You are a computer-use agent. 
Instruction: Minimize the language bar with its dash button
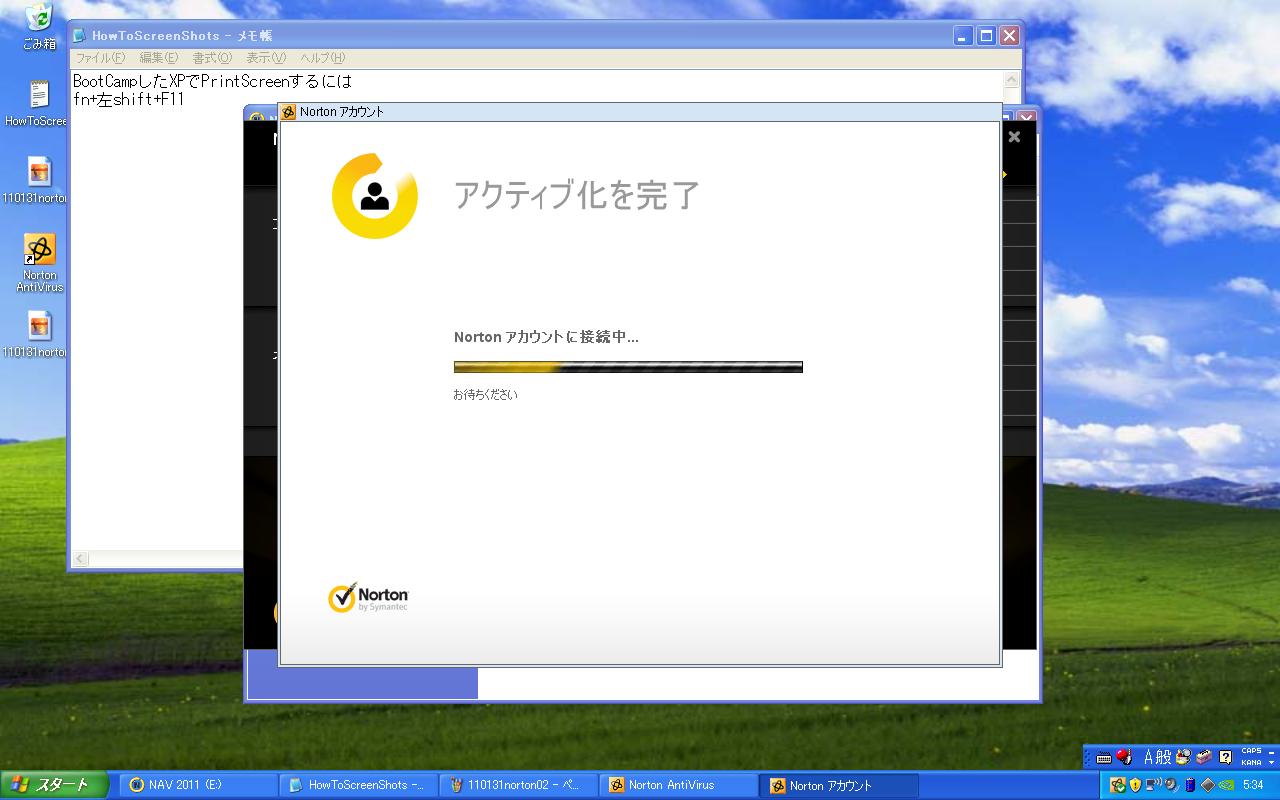(x=1271, y=752)
